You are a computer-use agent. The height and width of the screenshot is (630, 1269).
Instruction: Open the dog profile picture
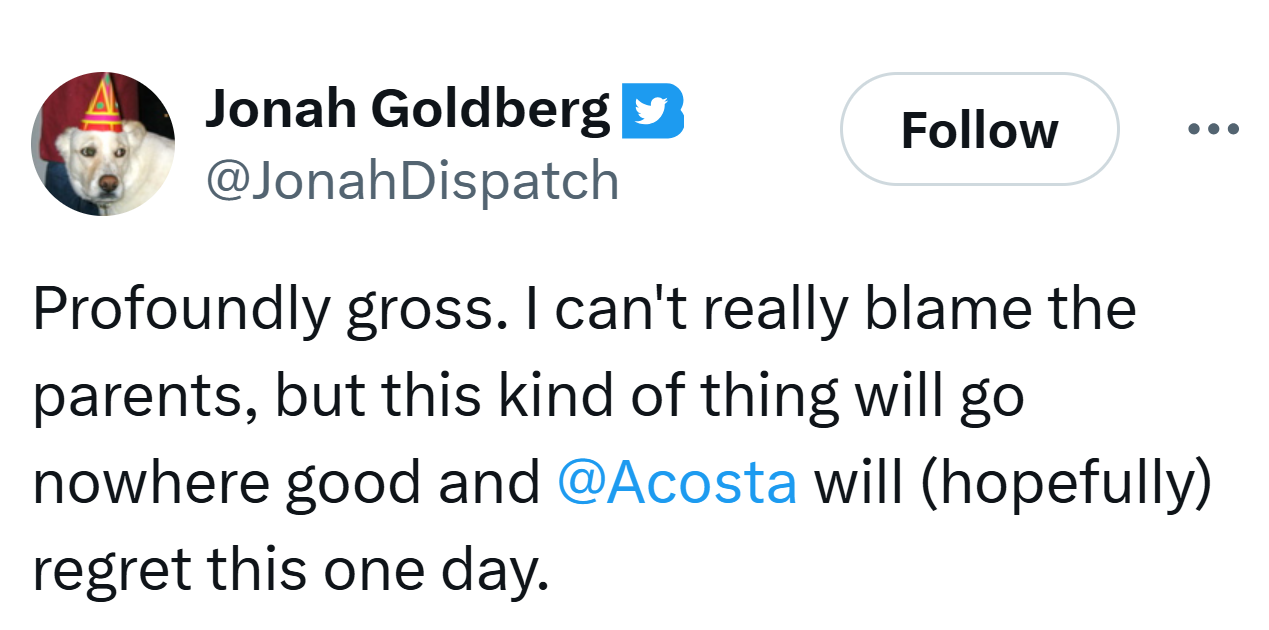coord(103,143)
